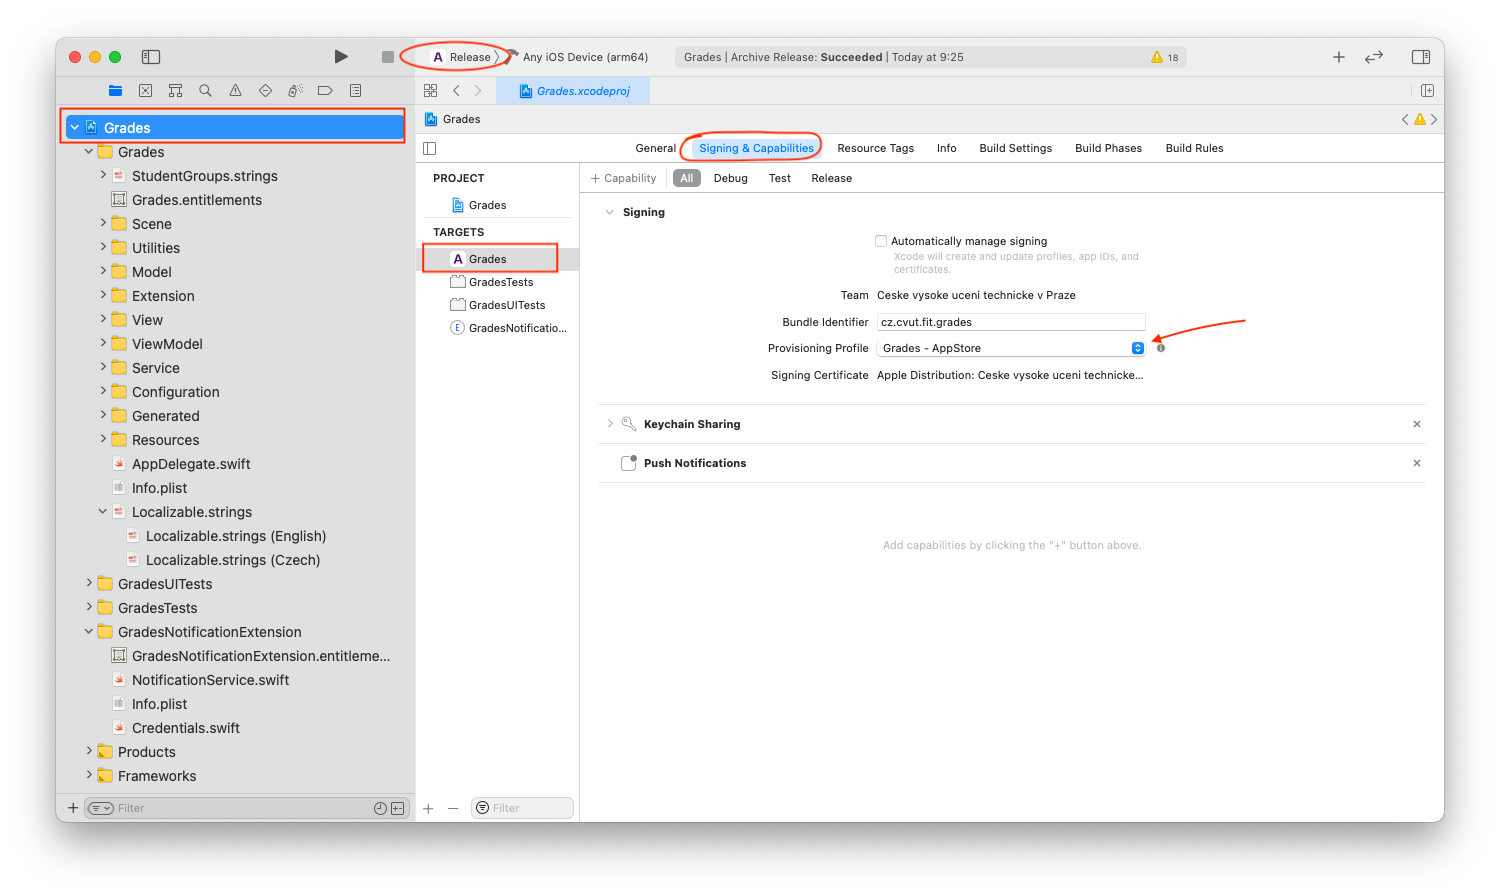Hide the left navigator sidebar

point(151,57)
